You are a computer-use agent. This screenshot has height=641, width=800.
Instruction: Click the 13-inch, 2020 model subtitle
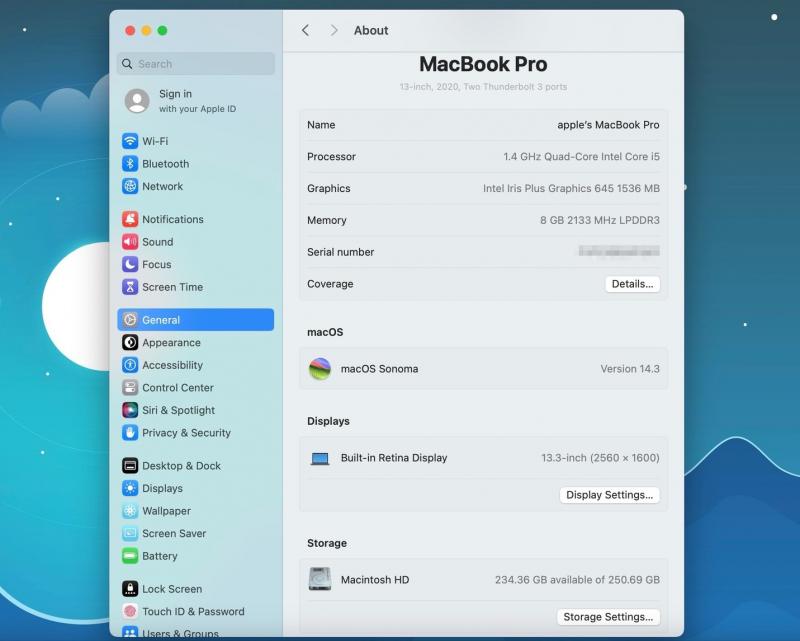pos(483,87)
